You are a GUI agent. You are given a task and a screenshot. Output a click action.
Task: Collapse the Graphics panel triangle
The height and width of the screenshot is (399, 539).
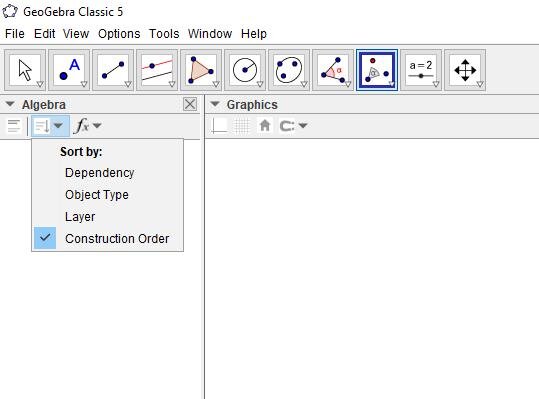coord(215,104)
